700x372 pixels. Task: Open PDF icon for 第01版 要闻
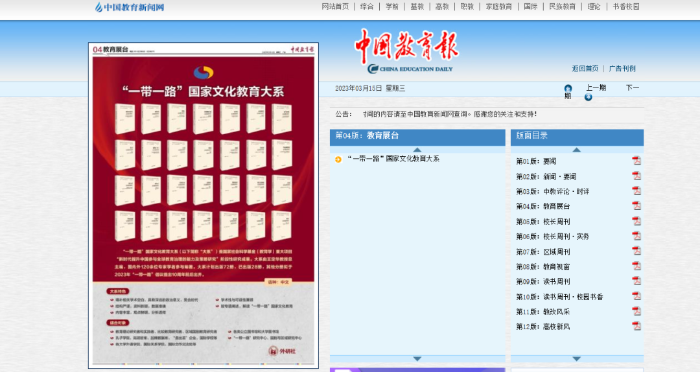[636, 161]
